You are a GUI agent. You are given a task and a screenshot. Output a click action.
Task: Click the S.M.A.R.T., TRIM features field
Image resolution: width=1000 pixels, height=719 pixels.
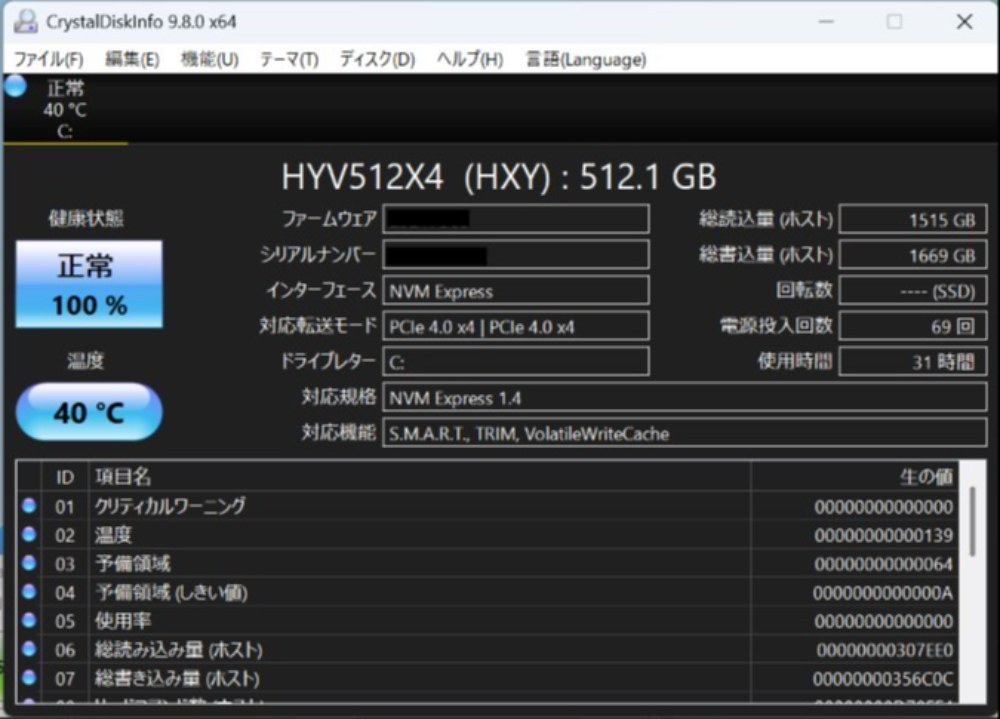[x=684, y=433]
